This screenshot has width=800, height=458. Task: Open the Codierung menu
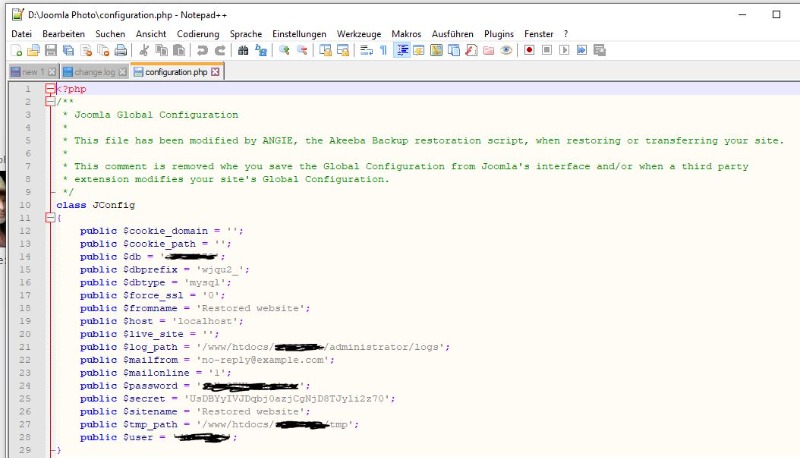click(198, 34)
